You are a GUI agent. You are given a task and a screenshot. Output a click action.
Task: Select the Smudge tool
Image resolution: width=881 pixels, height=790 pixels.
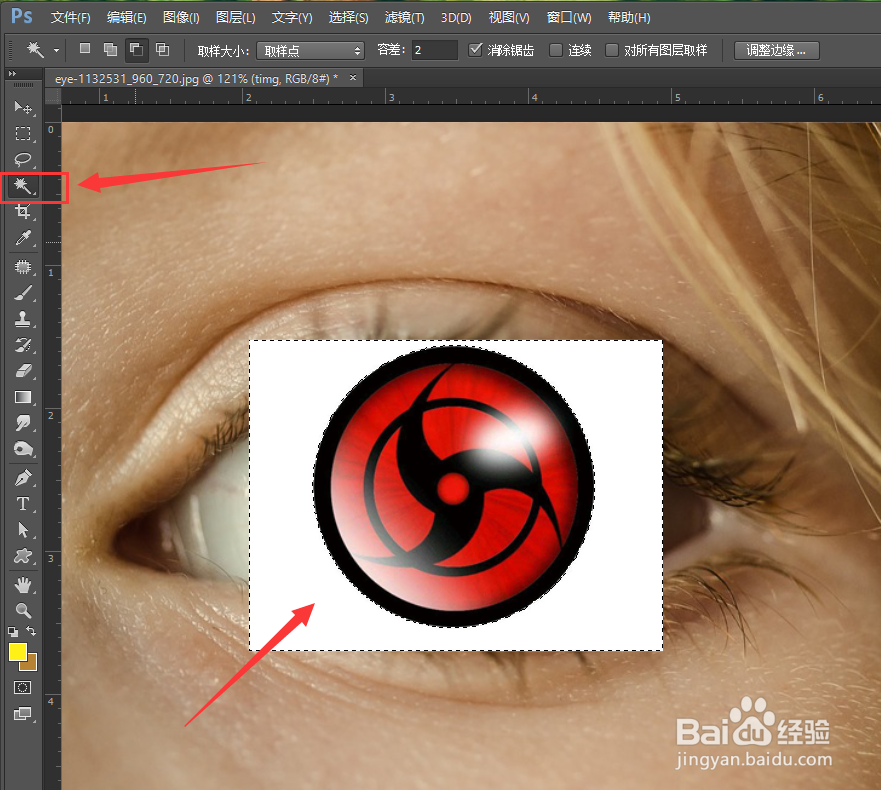click(x=22, y=423)
